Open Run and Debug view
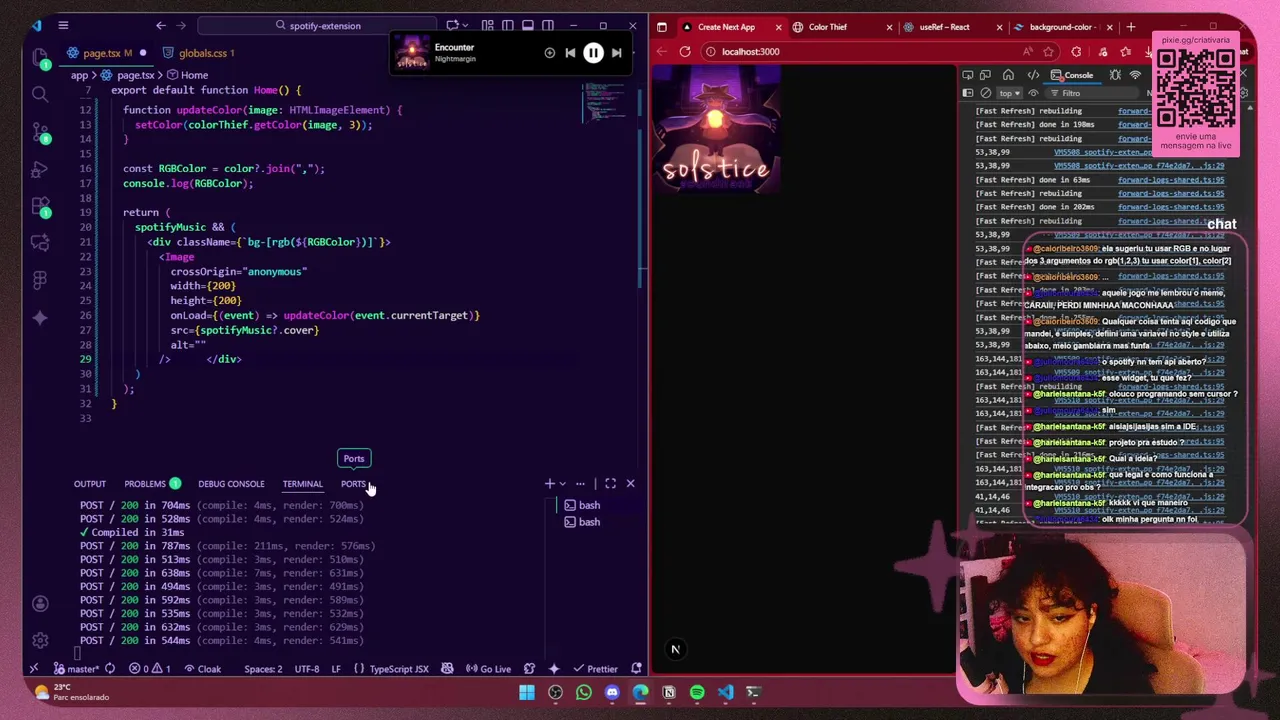 [x=40, y=169]
